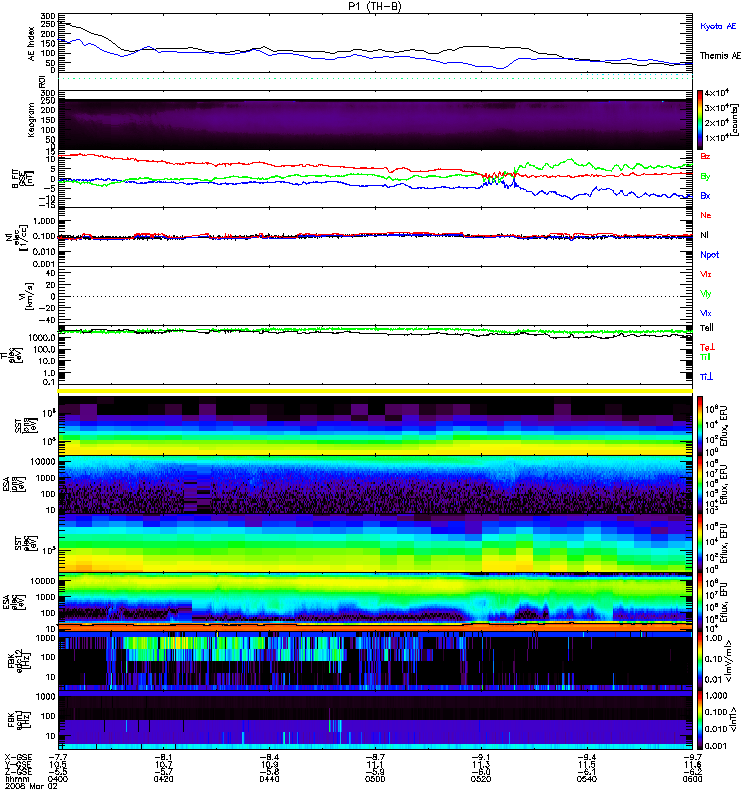
Task: Click the Ti elec [eV] axis label
Action: (x=12, y=355)
